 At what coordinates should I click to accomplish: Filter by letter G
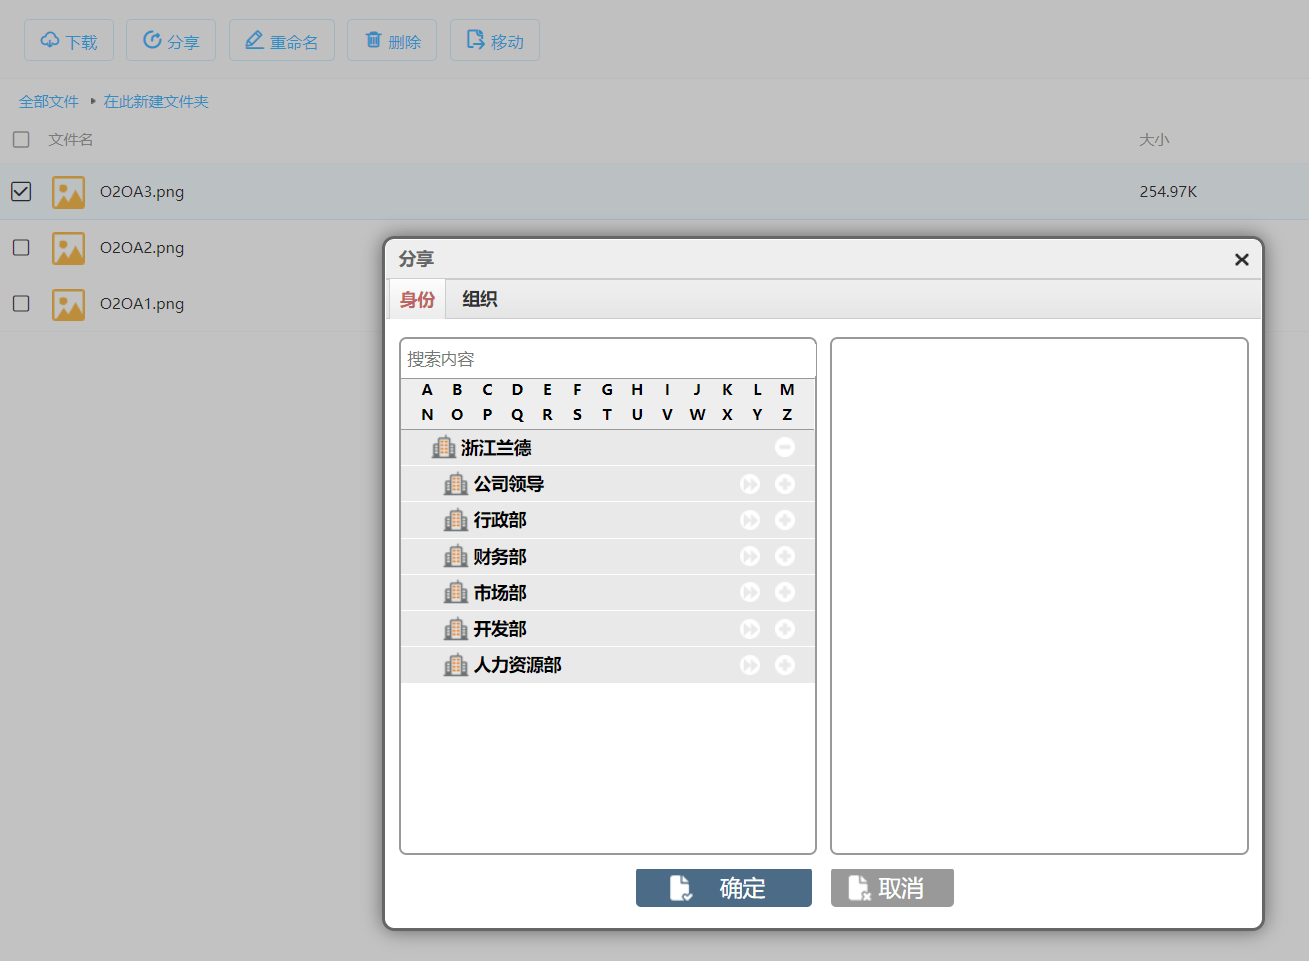[x=607, y=390]
